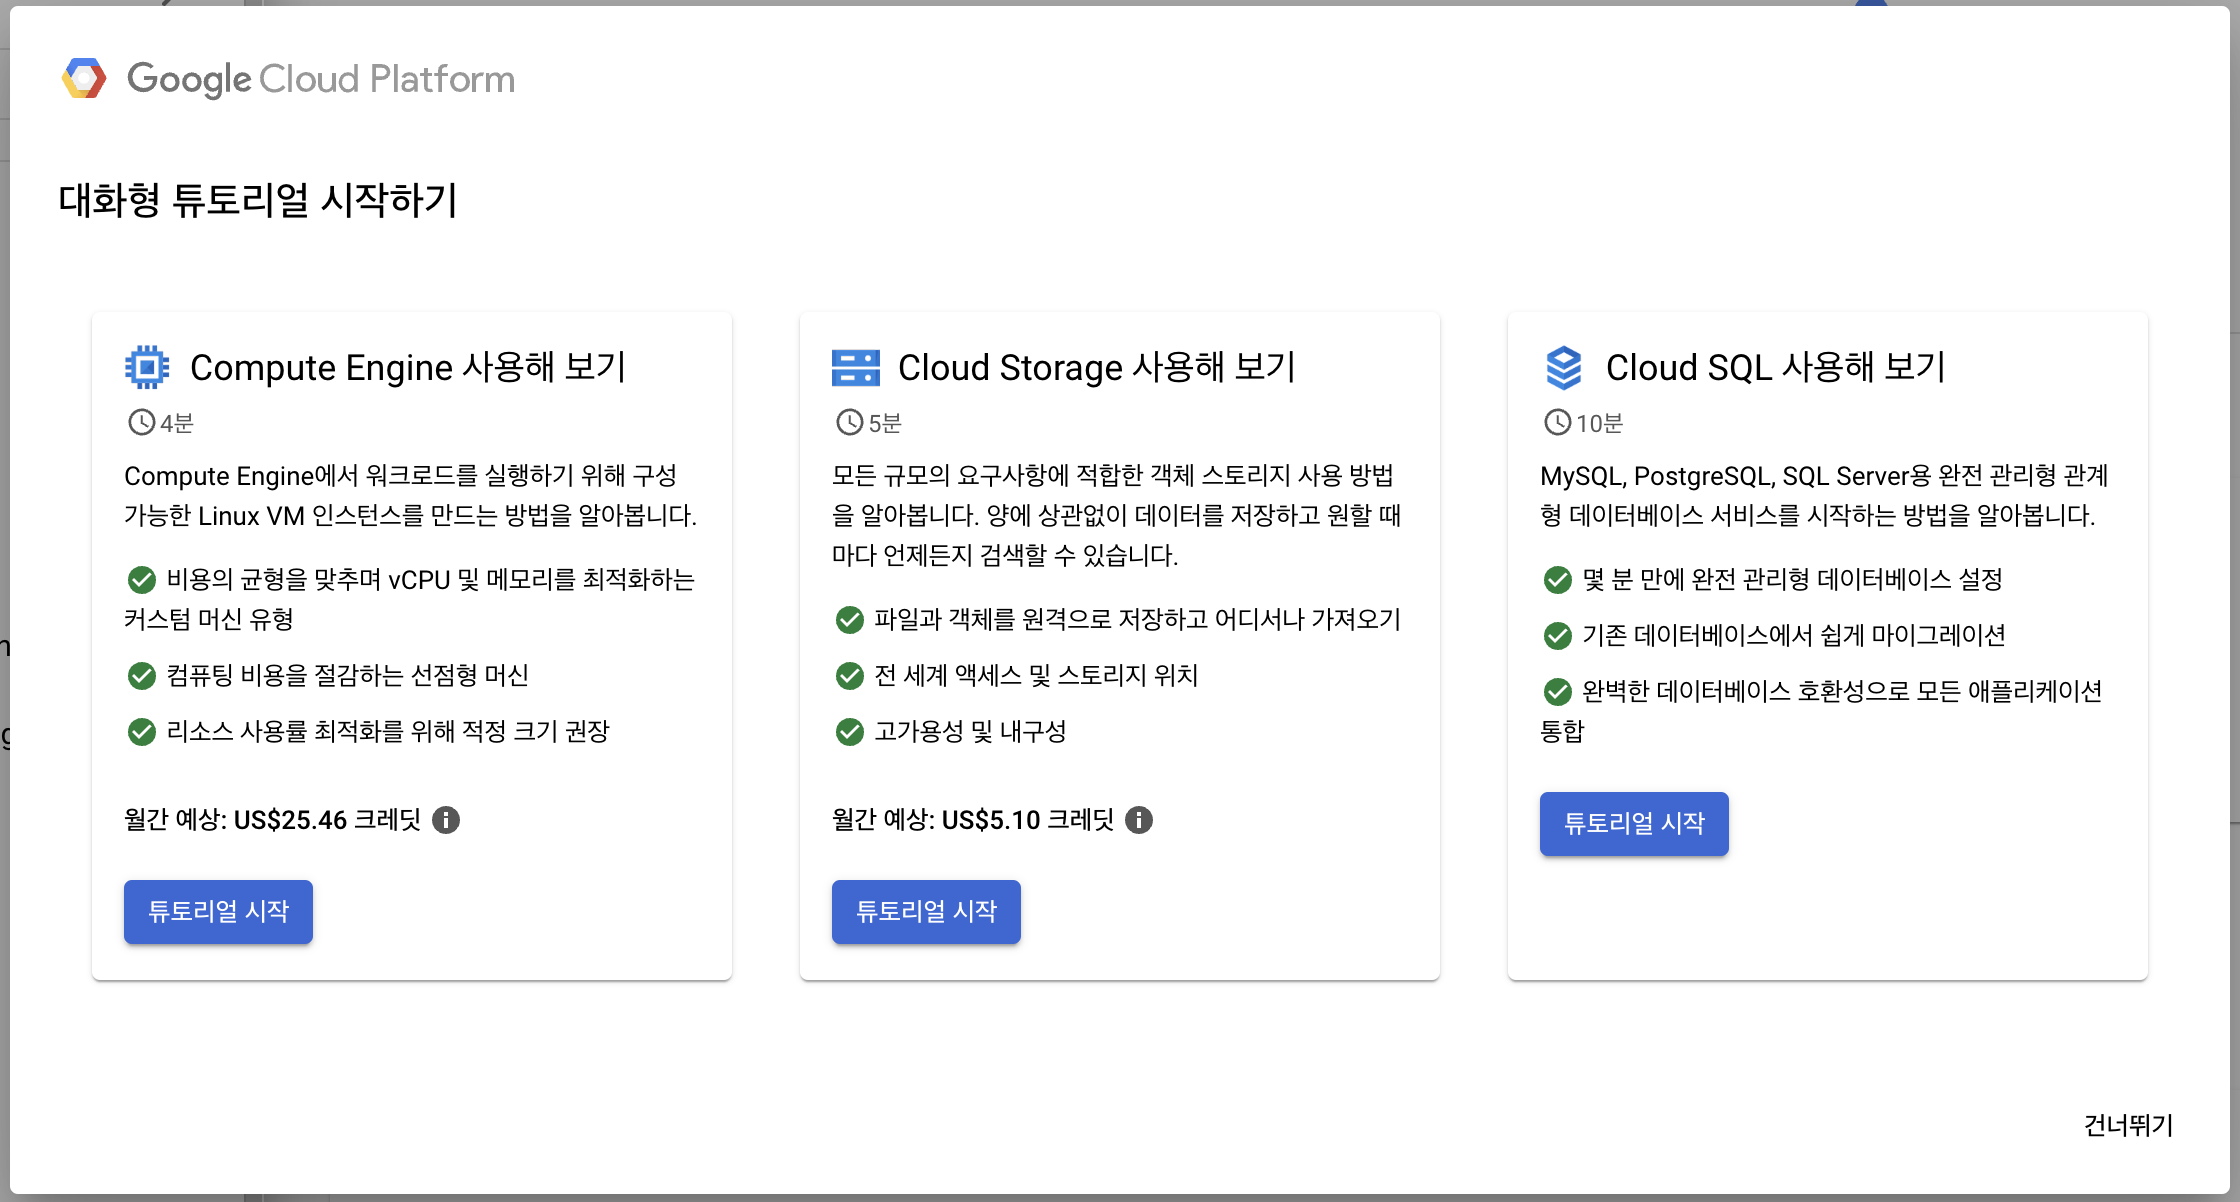Click green check by 전 세계 액세스 및 스토리지 위치
The width and height of the screenshot is (2240, 1202).
click(850, 676)
